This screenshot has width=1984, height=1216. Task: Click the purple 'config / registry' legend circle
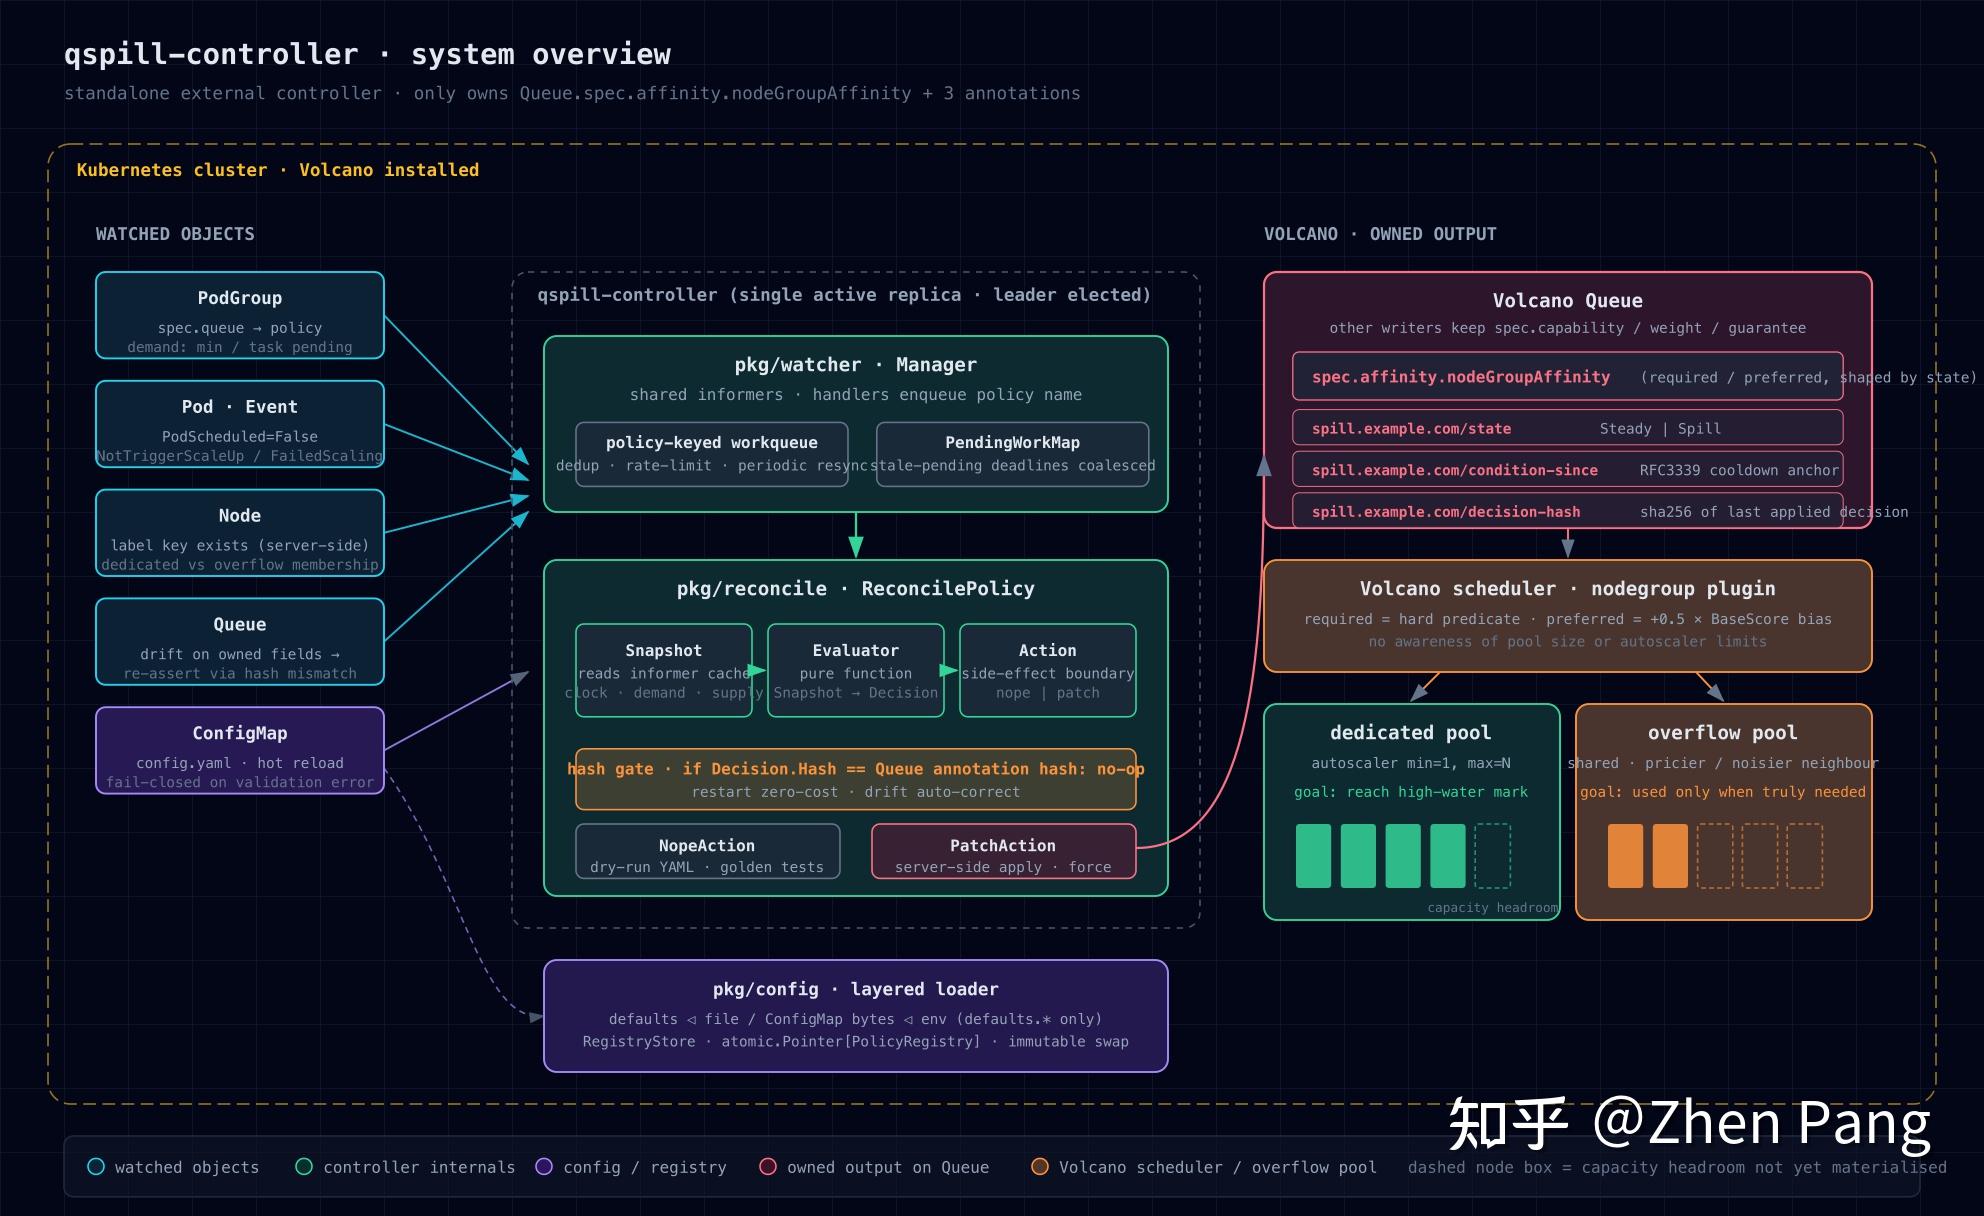[x=544, y=1166]
